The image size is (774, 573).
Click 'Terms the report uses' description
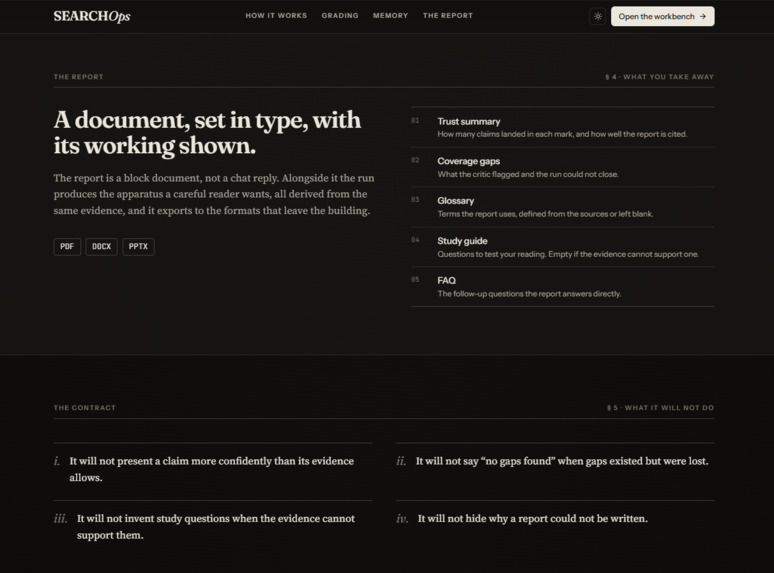[545, 214]
